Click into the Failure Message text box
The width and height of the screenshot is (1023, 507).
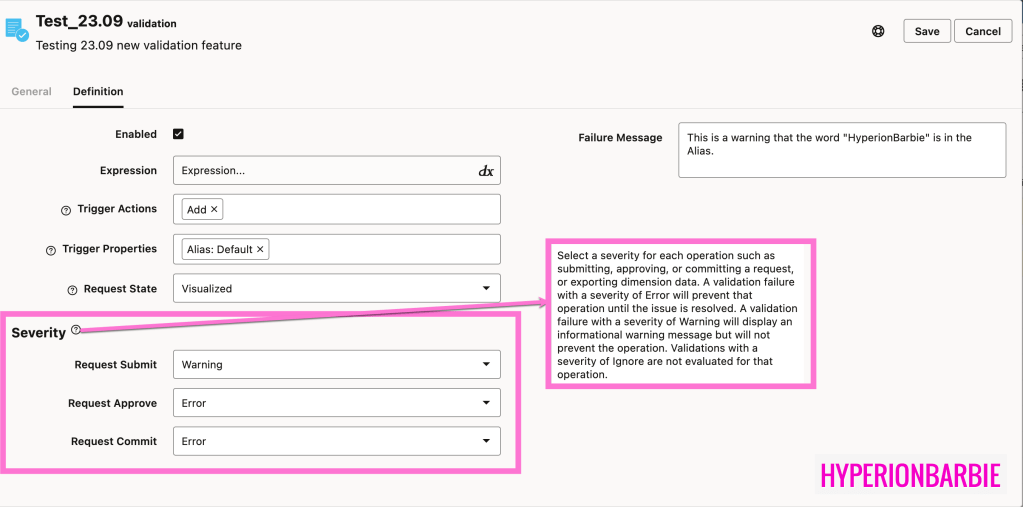click(x=841, y=150)
